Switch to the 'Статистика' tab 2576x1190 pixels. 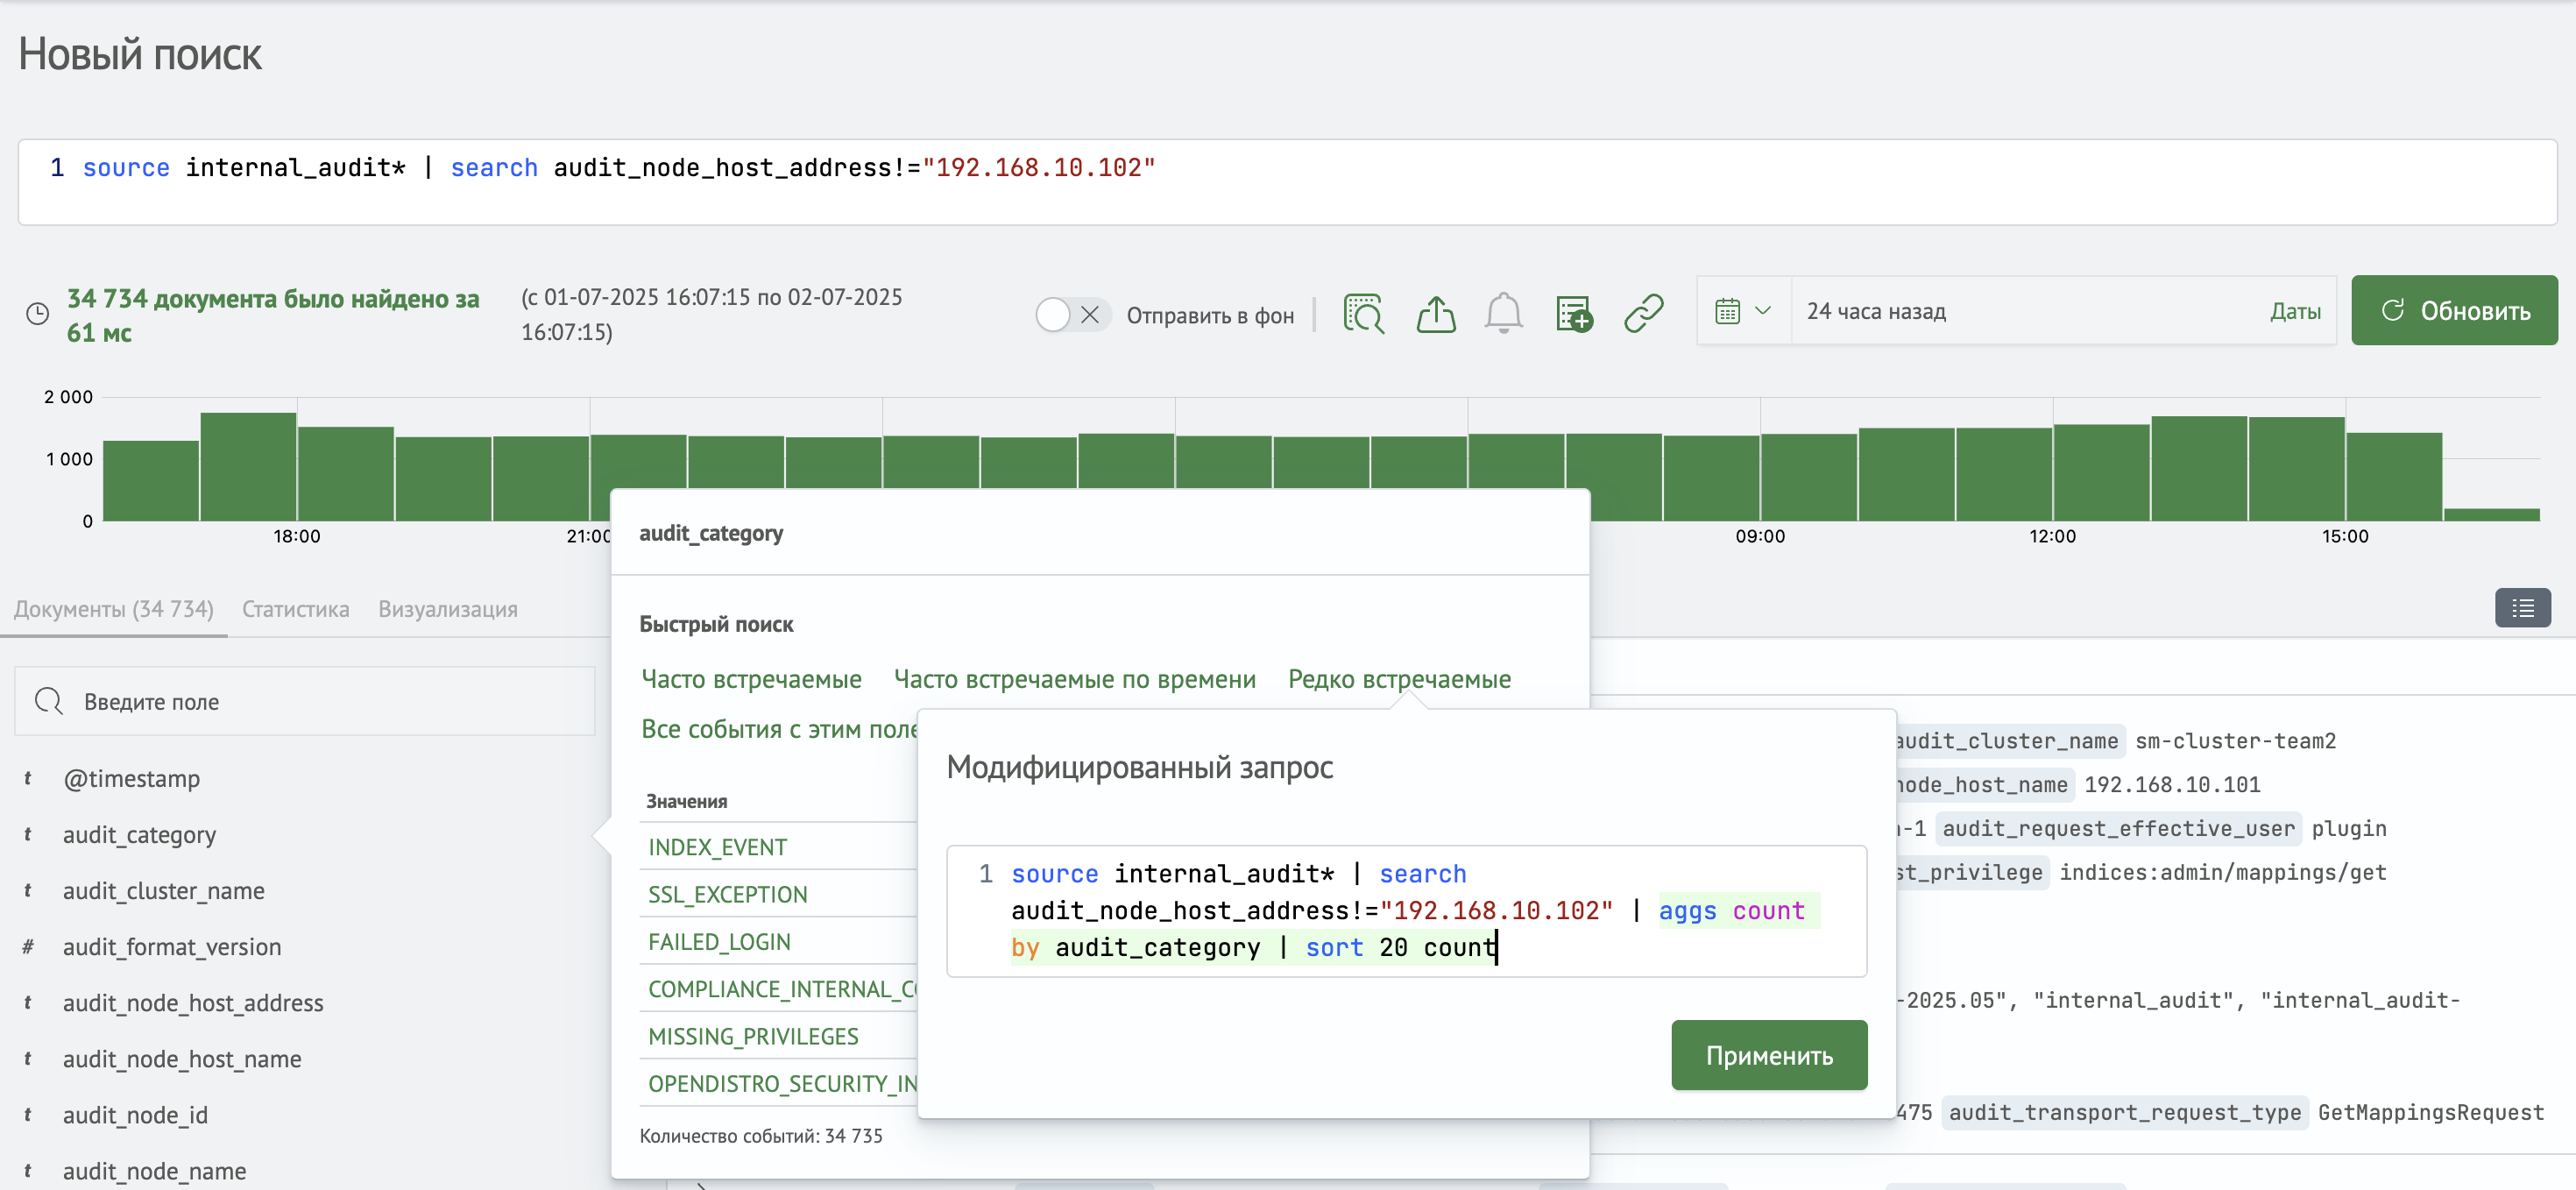click(296, 609)
